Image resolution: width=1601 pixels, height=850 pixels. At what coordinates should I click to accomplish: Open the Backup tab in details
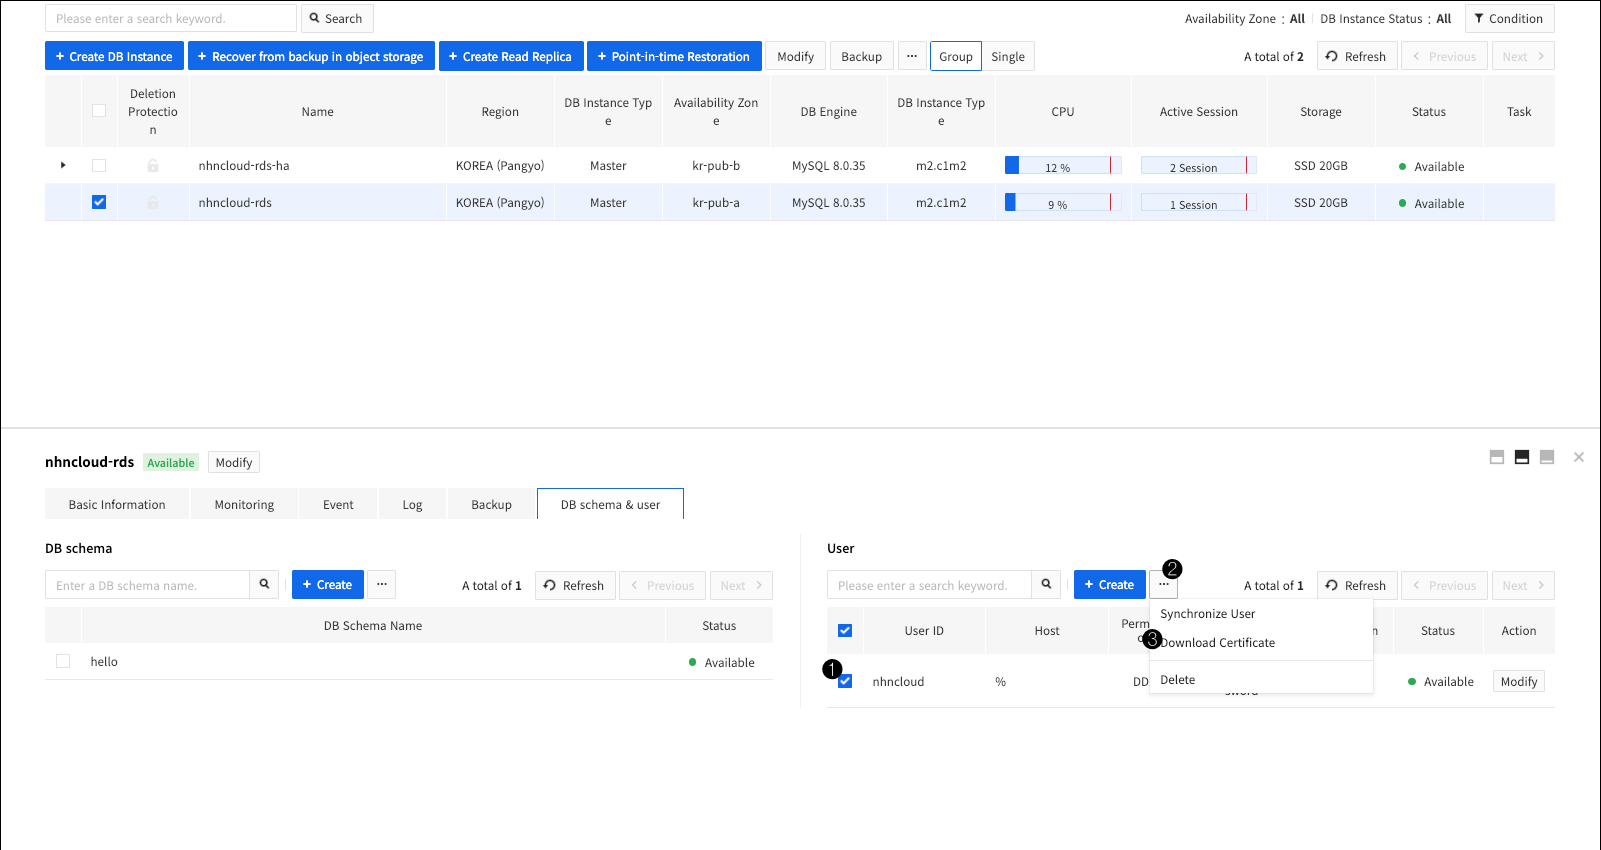coord(491,504)
